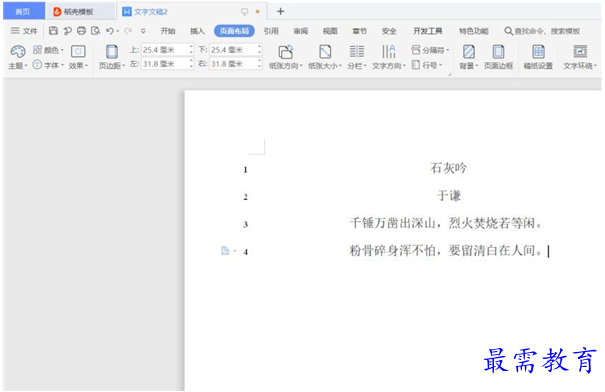Image resolution: width=605 pixels, height=392 pixels.
Task: Click the right margin 31.8 毫米 field
Action: coord(233,64)
